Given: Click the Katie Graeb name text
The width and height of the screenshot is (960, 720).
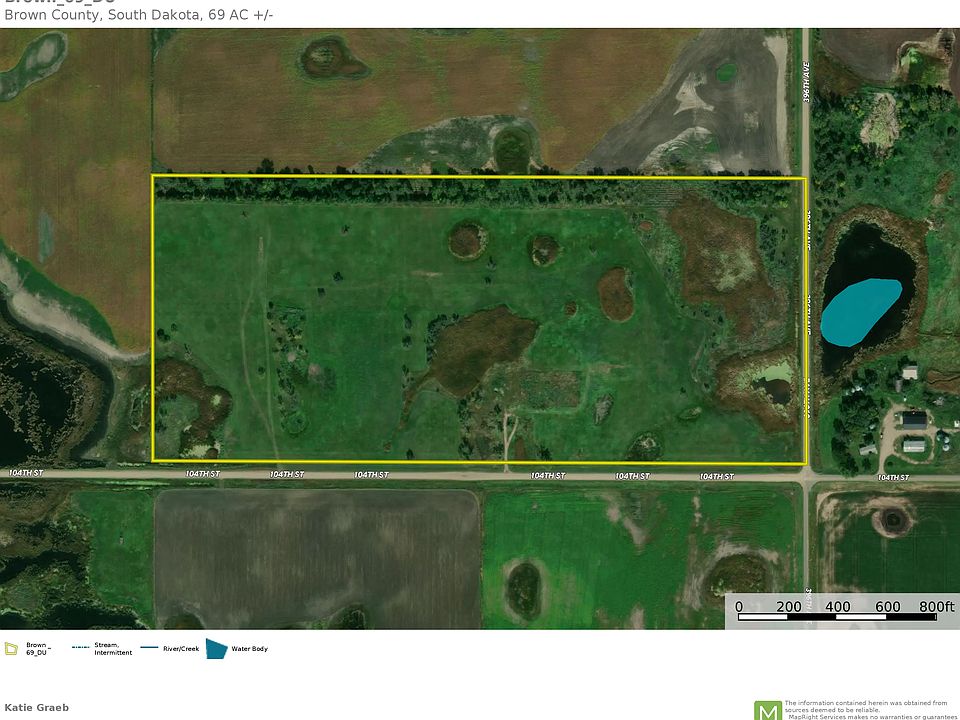Looking at the screenshot, I should 37,707.
